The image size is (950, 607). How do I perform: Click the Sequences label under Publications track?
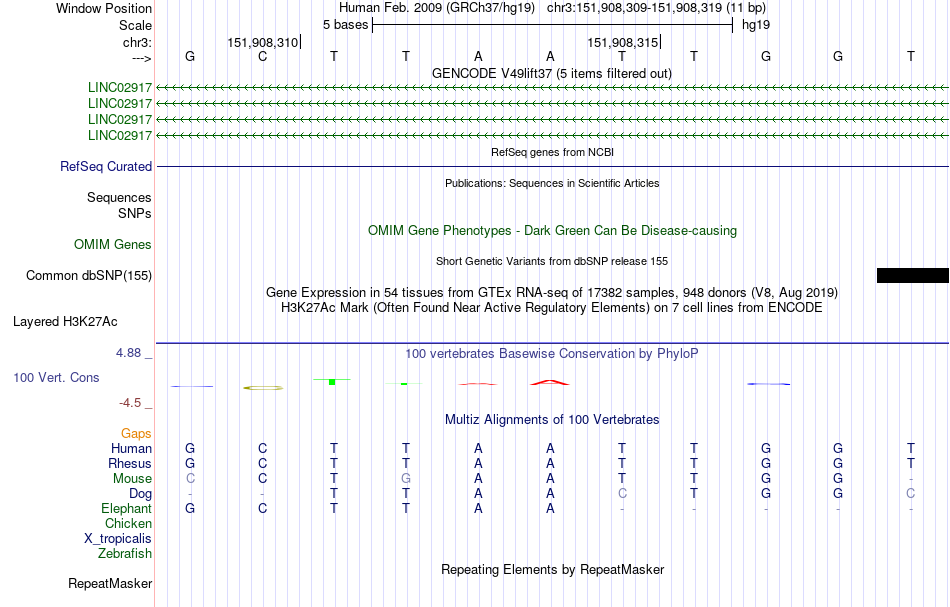point(119,197)
